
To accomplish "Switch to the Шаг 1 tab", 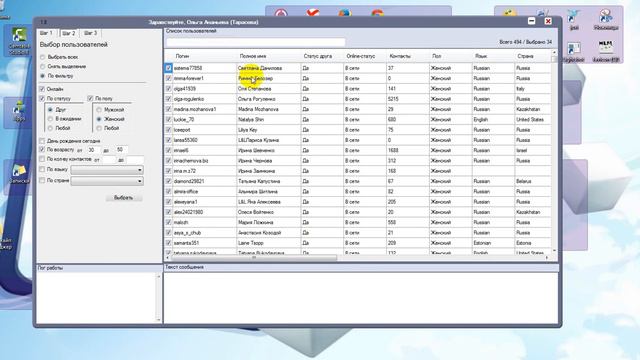I will point(46,33).
